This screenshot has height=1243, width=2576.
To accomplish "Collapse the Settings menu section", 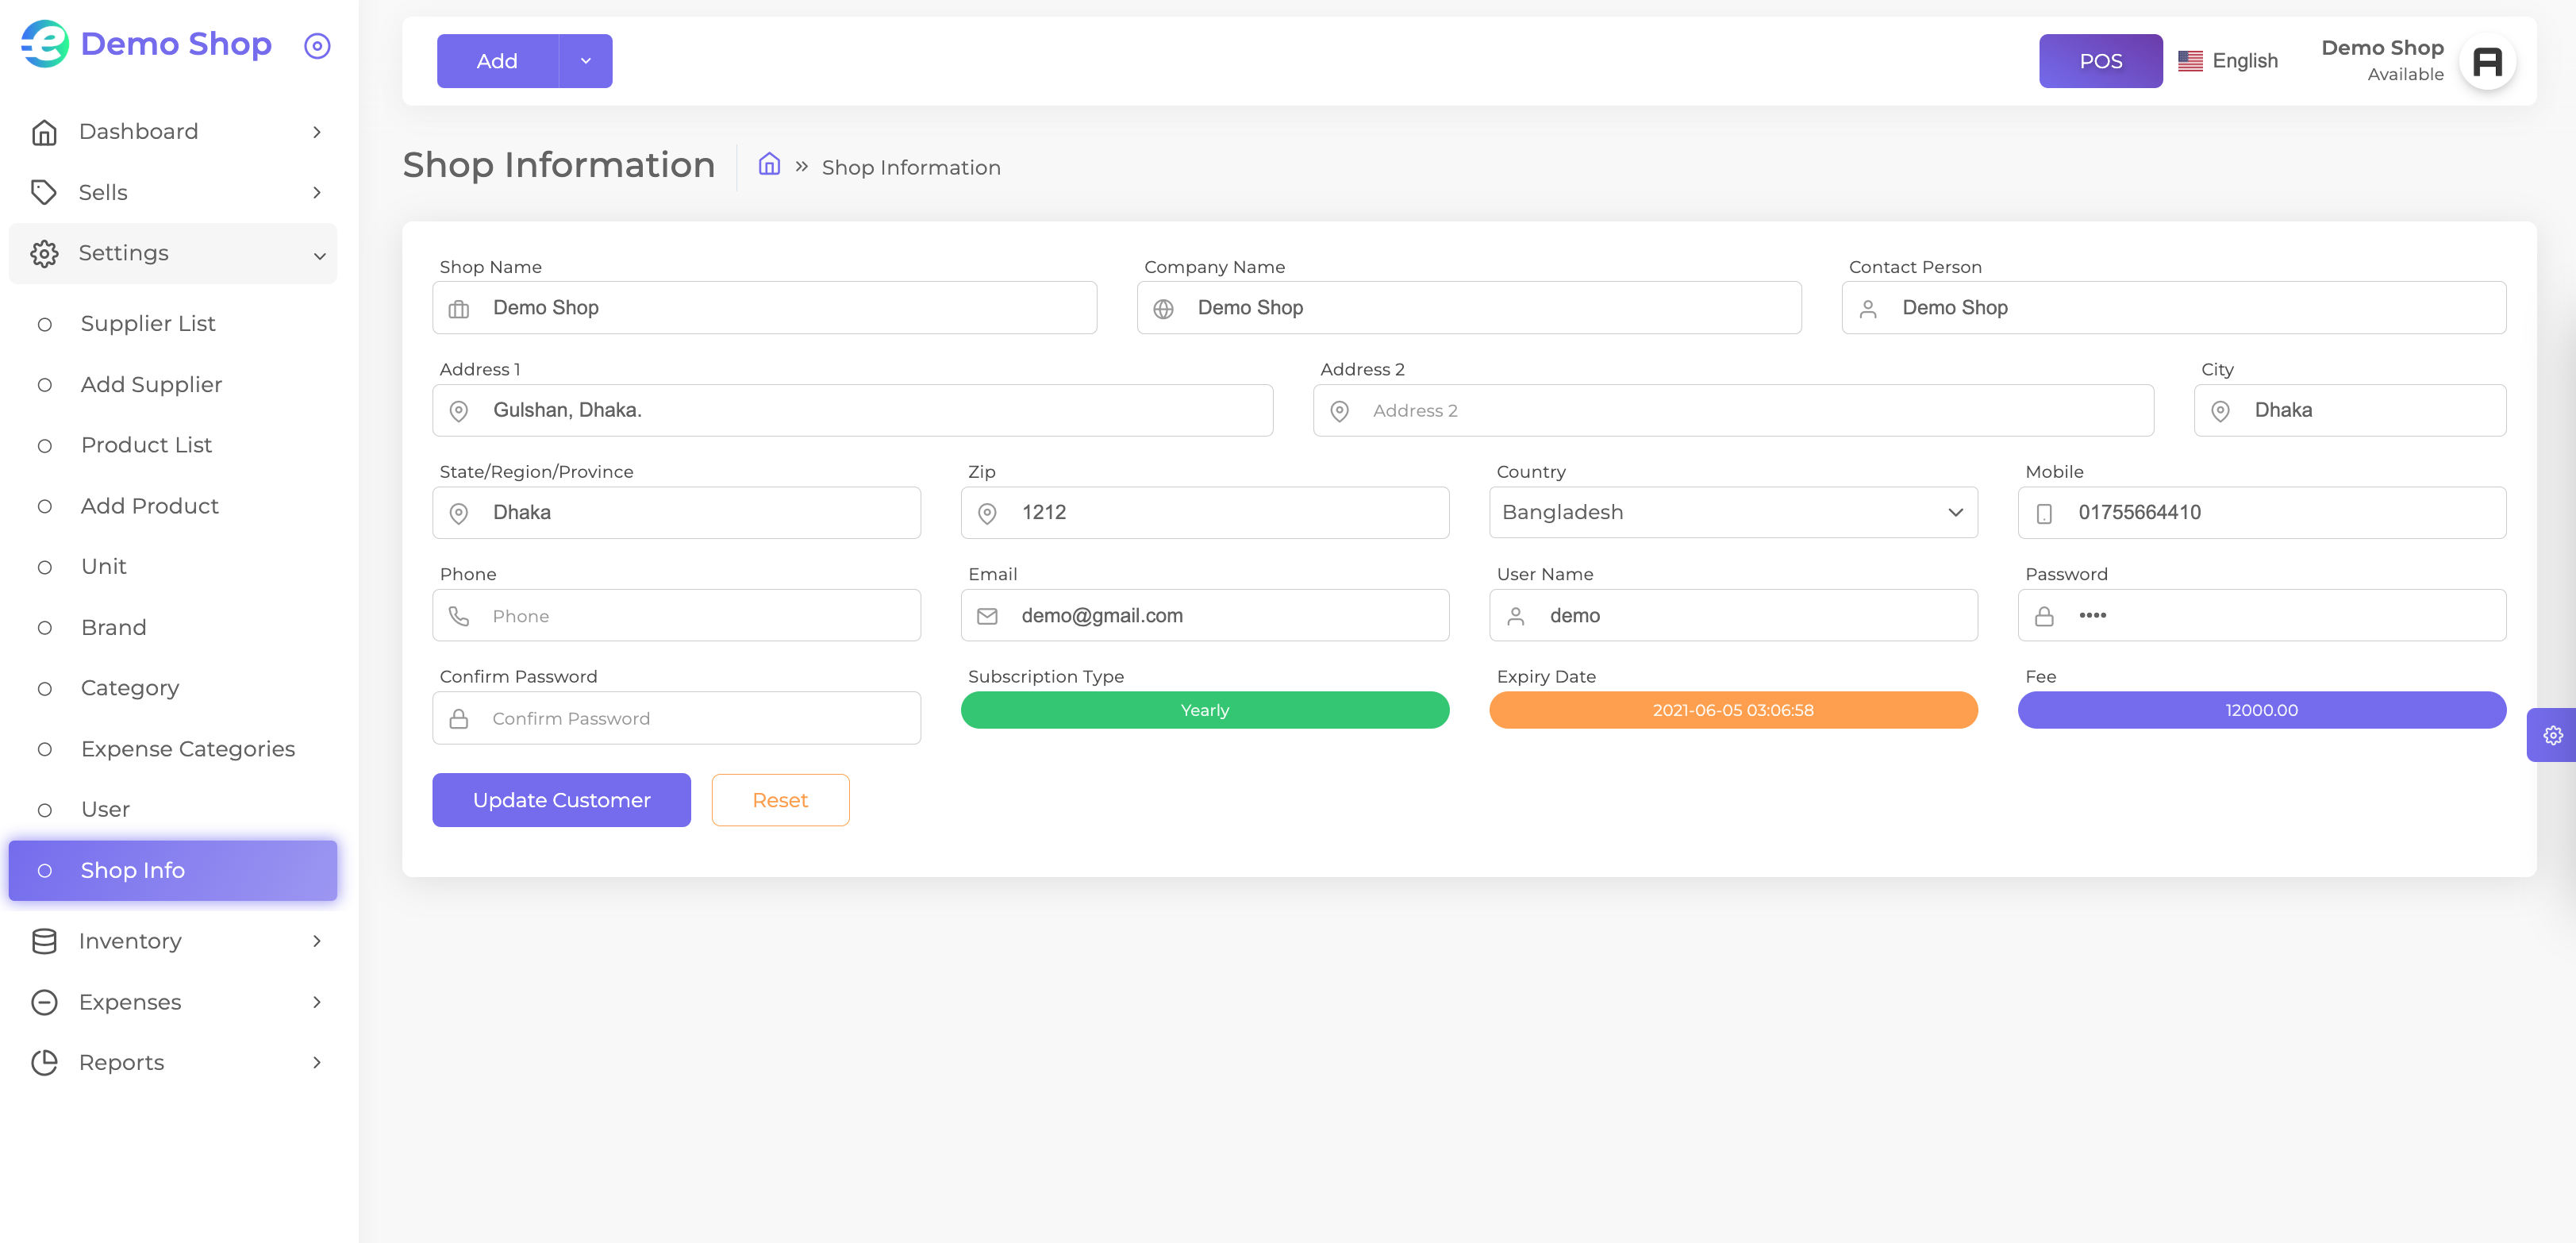I will coord(173,253).
